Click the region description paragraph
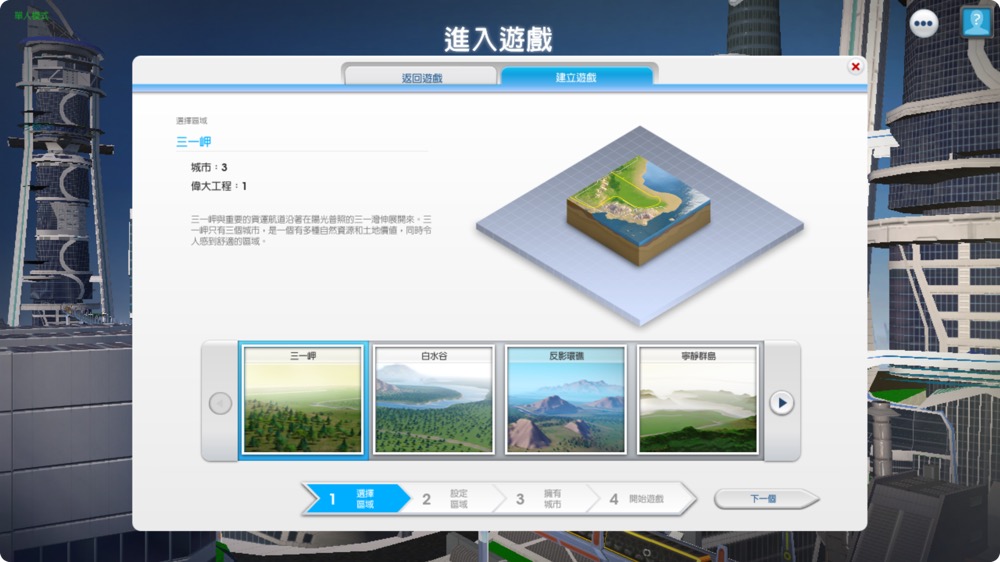Viewport: 1000px width, 562px height. click(311, 230)
